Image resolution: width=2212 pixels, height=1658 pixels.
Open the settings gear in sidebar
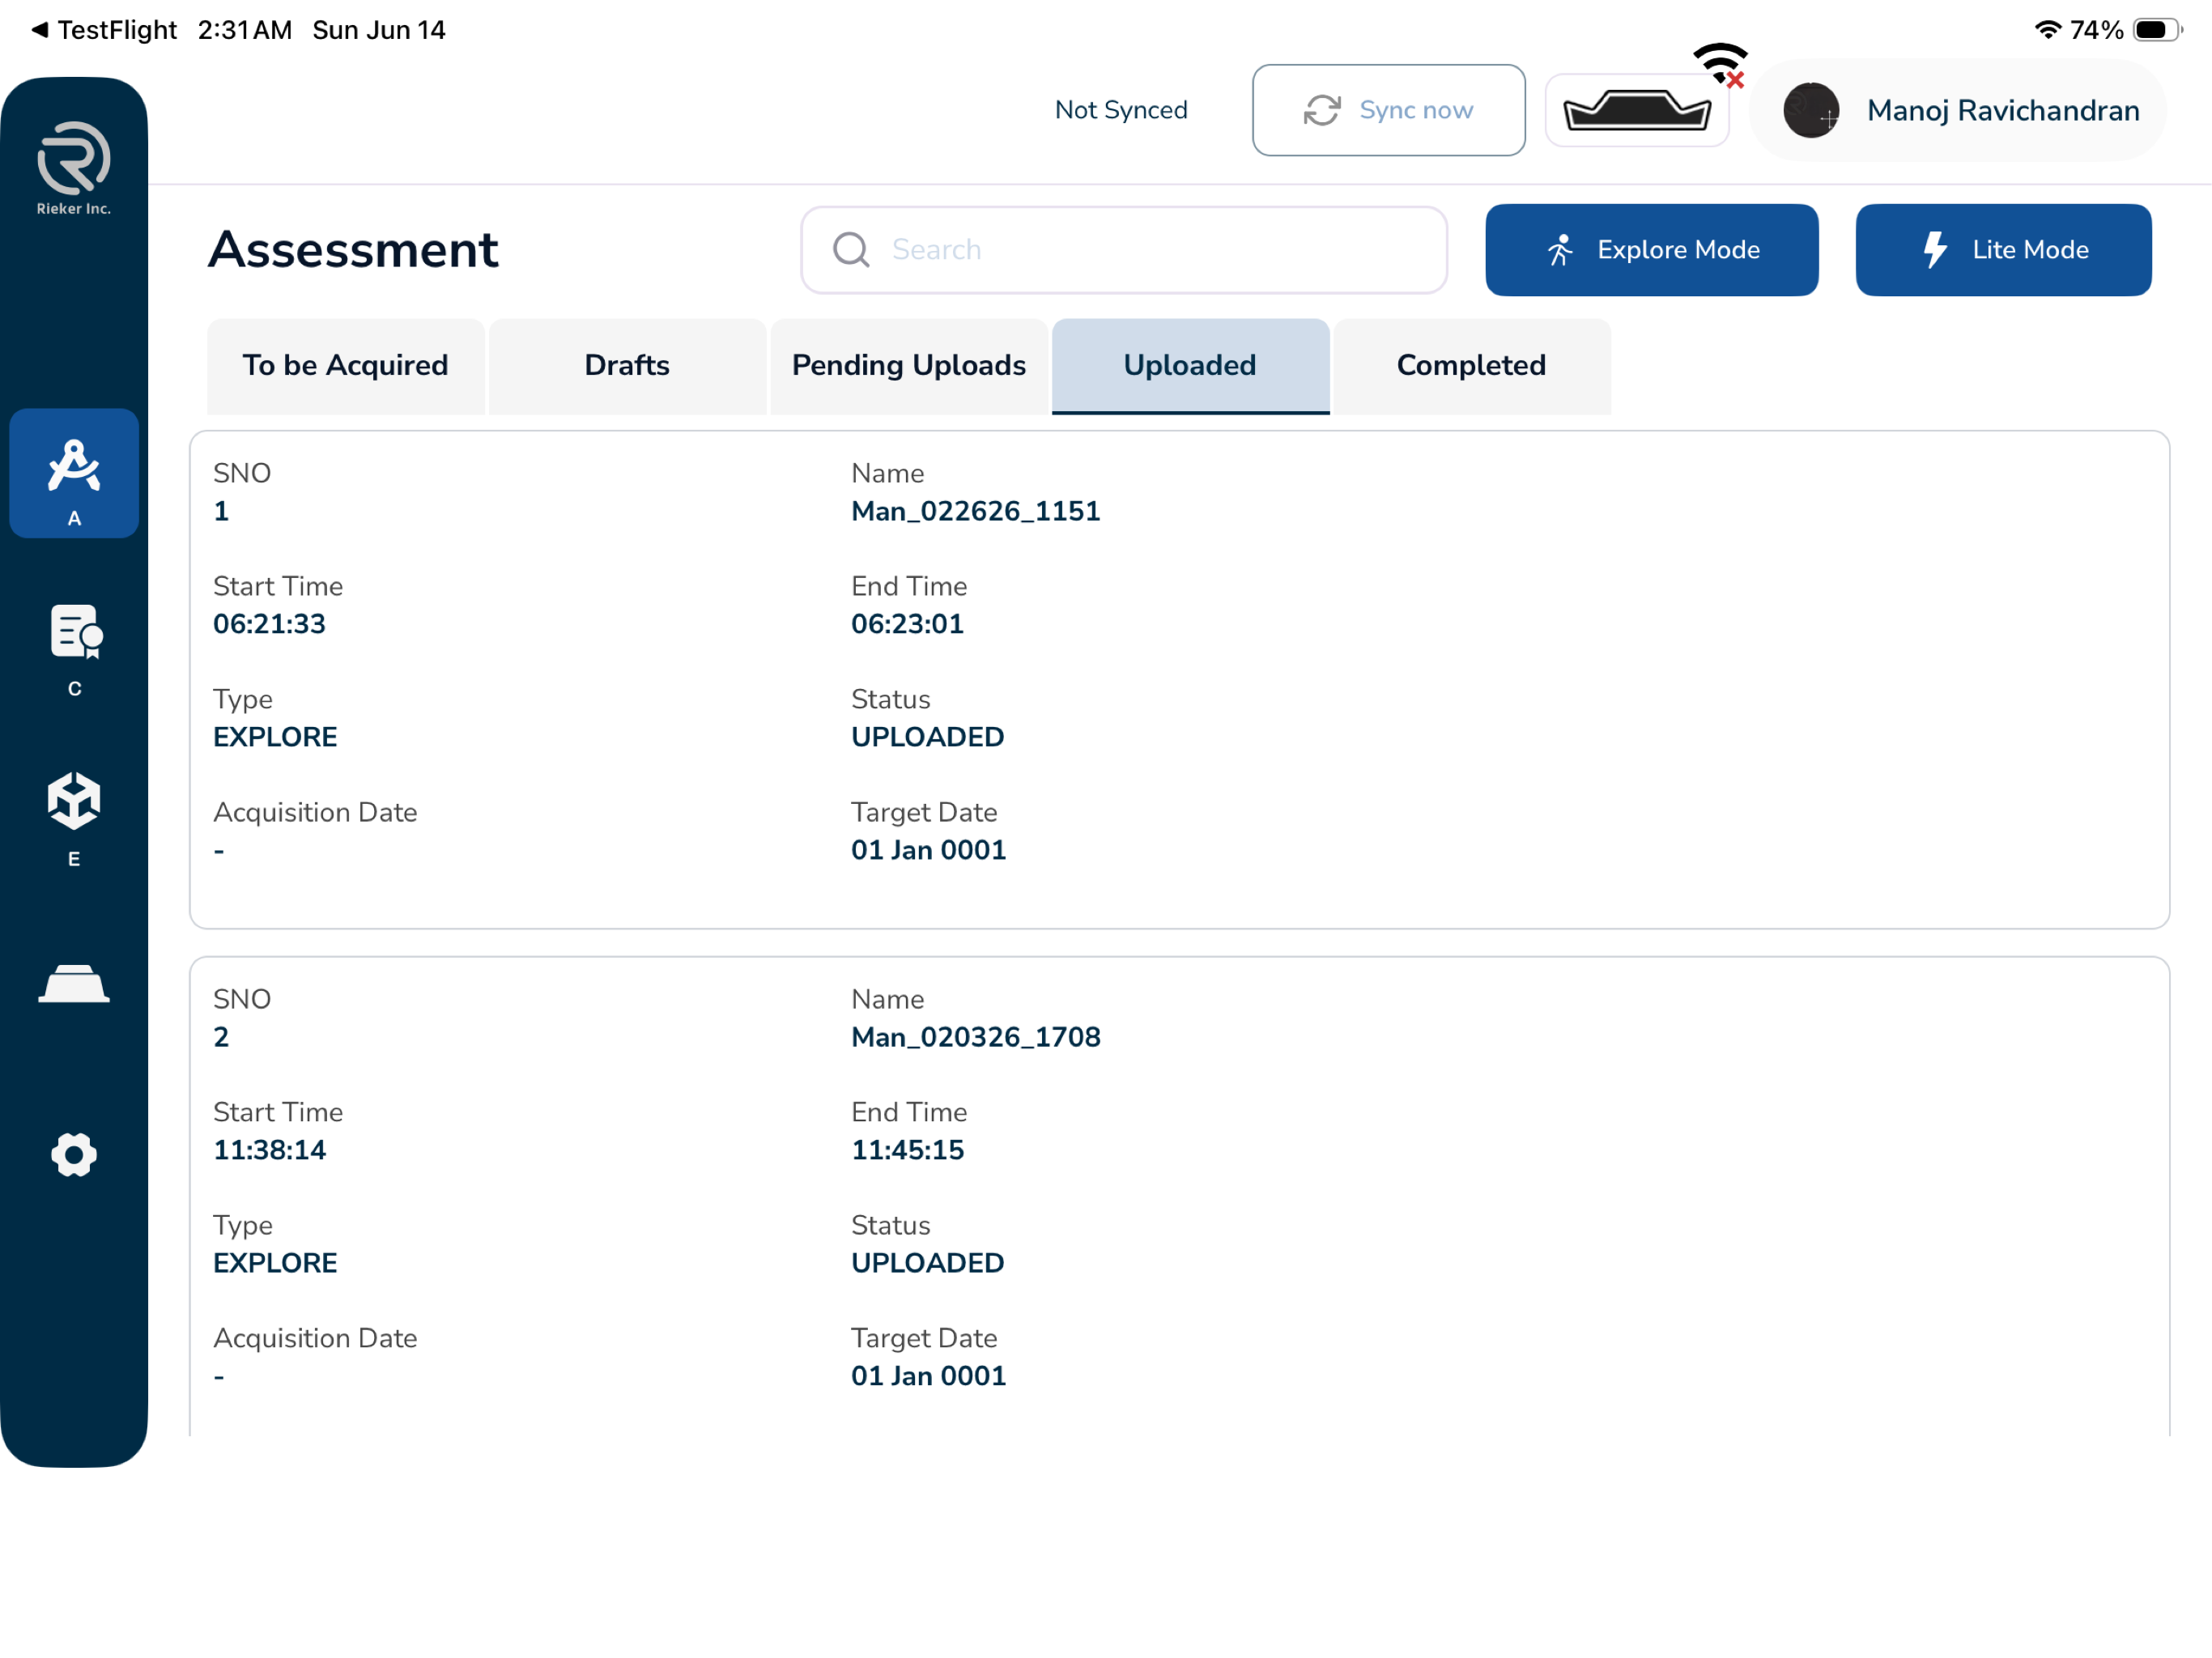tap(74, 1154)
